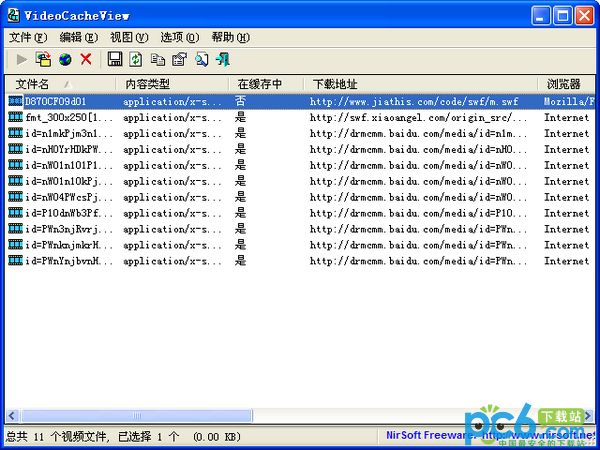Screen dimensions: 600x450
Task: Select the id=nH0YrHDkPW... file name
Action: pos(69,149)
